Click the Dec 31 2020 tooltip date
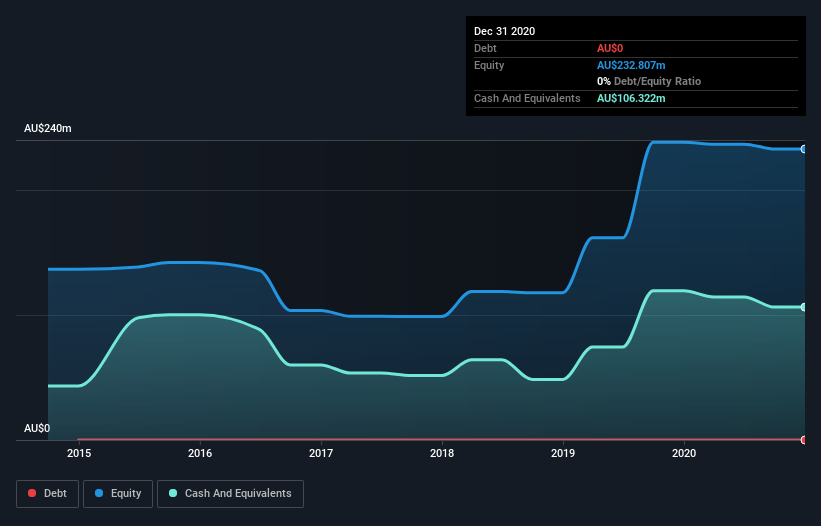The width and height of the screenshot is (821, 526). click(x=504, y=31)
